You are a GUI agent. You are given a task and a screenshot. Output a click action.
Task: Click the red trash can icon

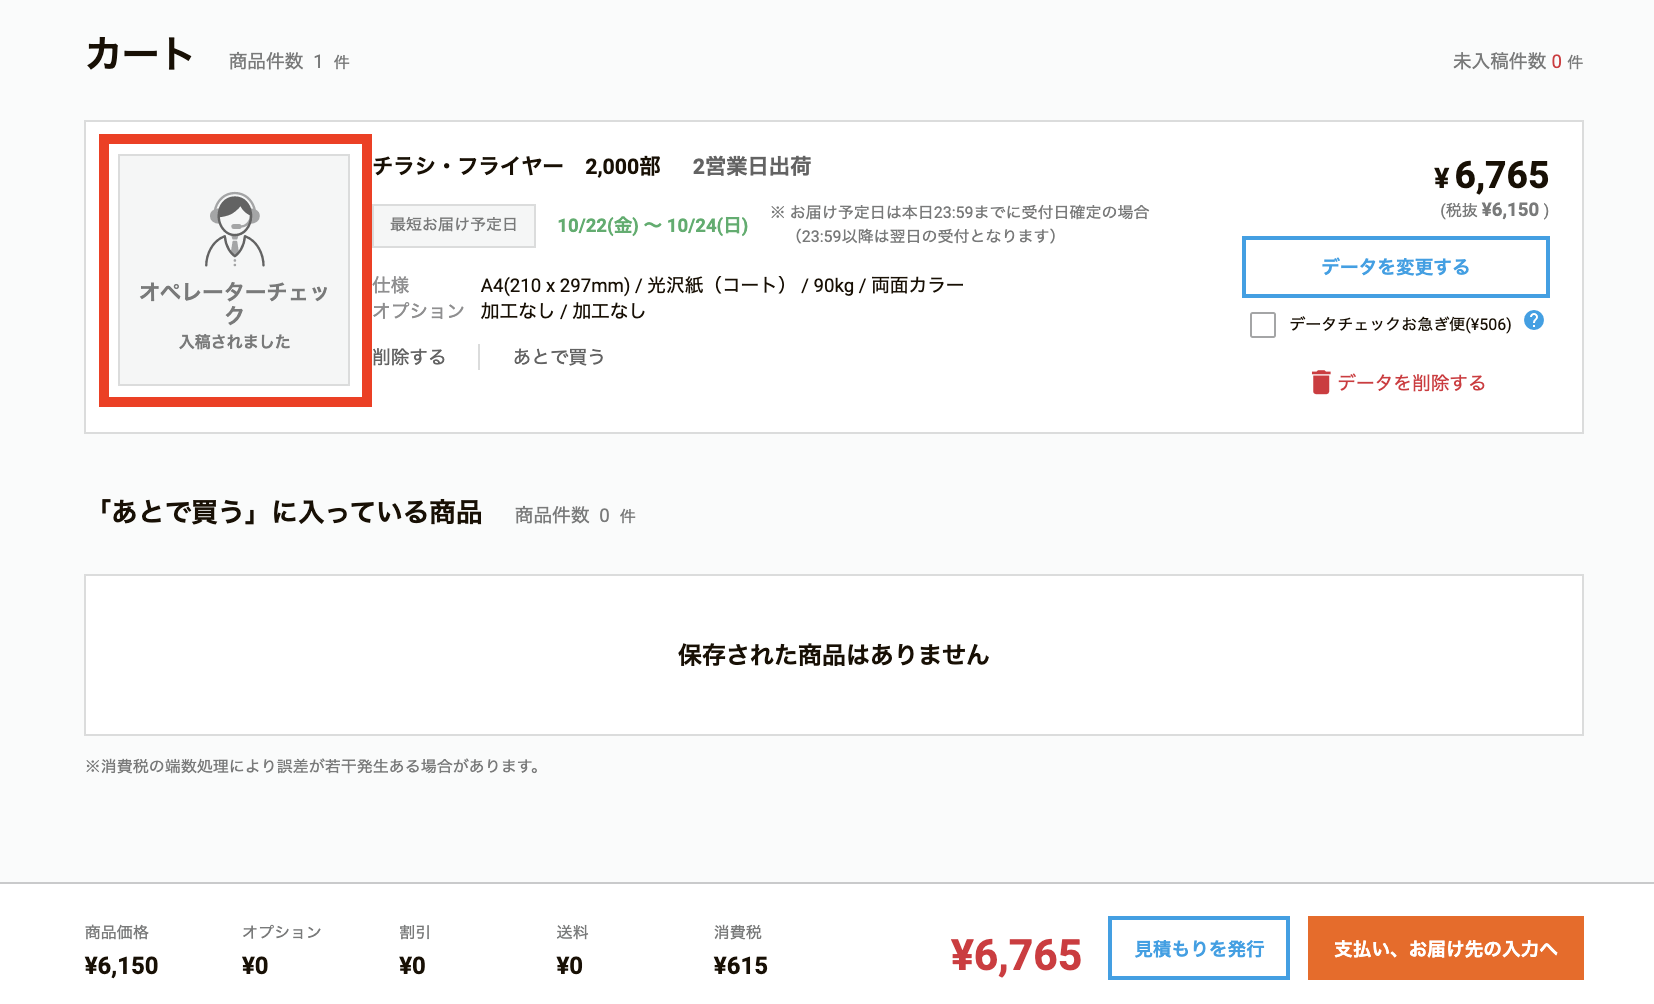pyautogui.click(x=1321, y=382)
